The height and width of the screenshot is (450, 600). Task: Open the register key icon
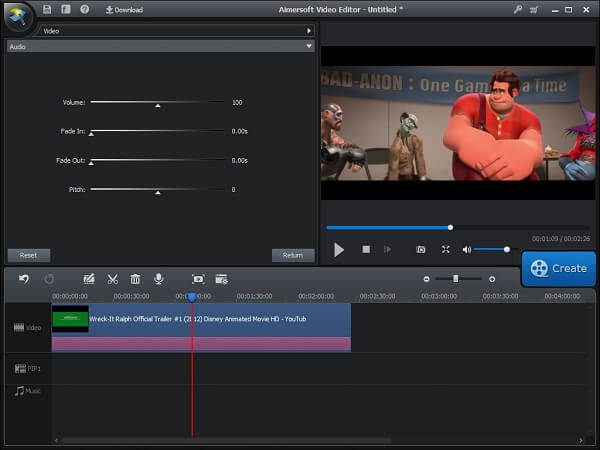(x=518, y=10)
